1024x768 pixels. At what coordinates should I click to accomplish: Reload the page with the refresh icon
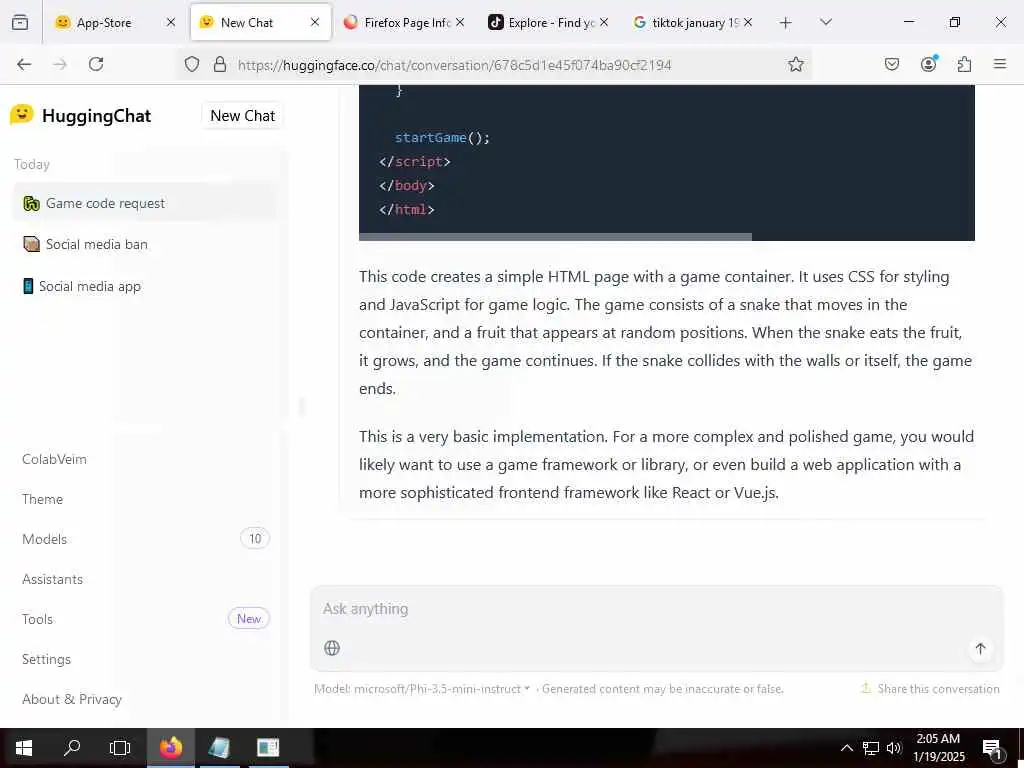click(96, 64)
